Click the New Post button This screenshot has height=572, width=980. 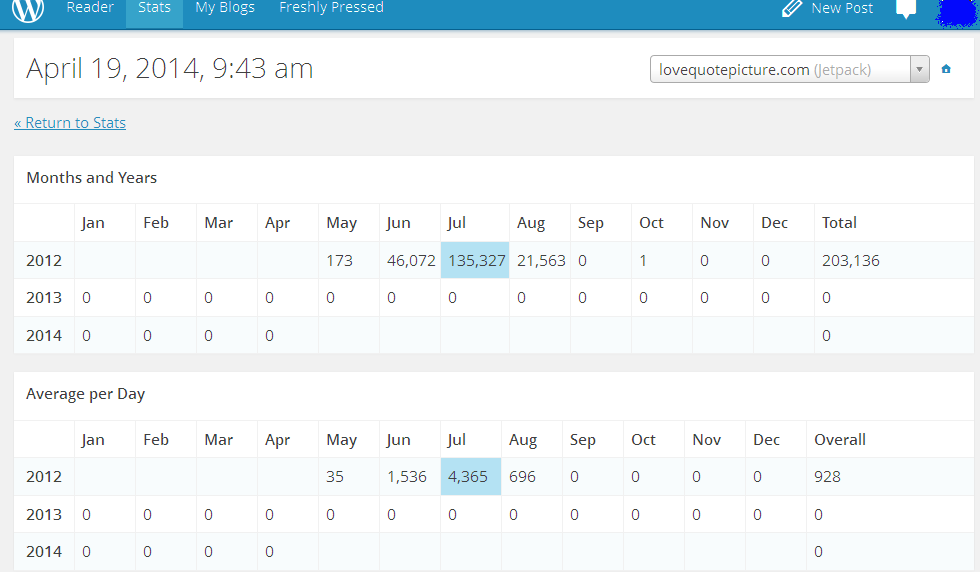pos(828,9)
